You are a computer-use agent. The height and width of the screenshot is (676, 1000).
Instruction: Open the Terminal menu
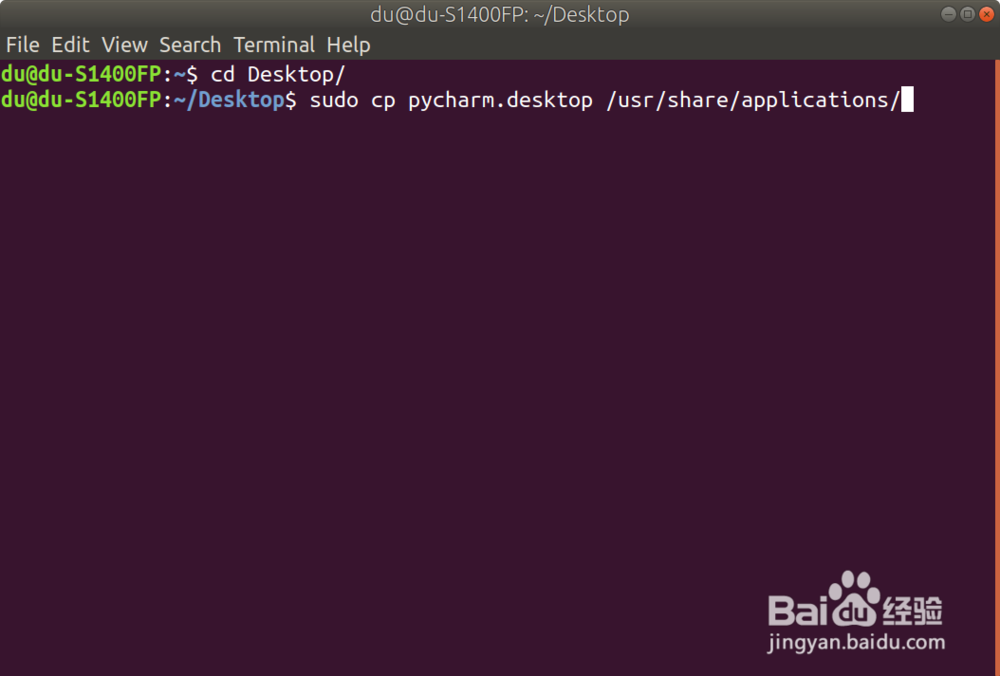pyautogui.click(x=274, y=45)
